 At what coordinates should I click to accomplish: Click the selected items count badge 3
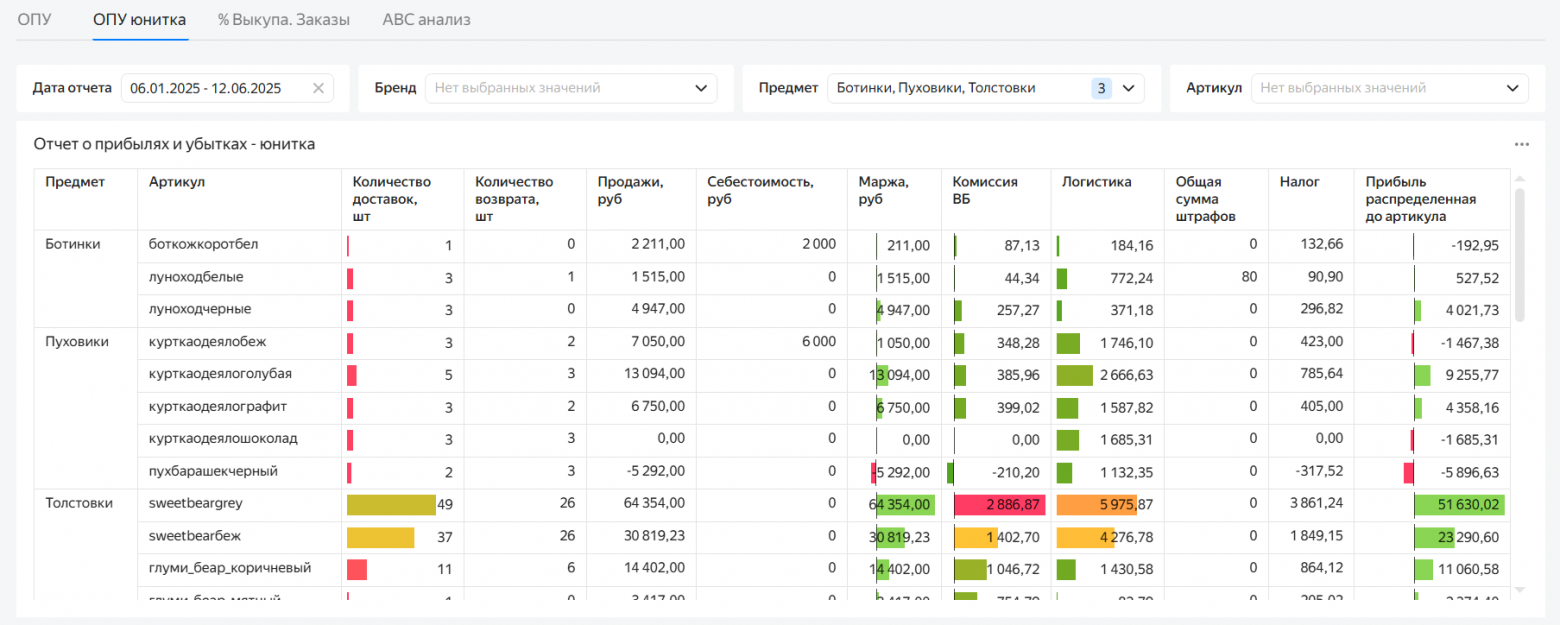tap(1101, 88)
